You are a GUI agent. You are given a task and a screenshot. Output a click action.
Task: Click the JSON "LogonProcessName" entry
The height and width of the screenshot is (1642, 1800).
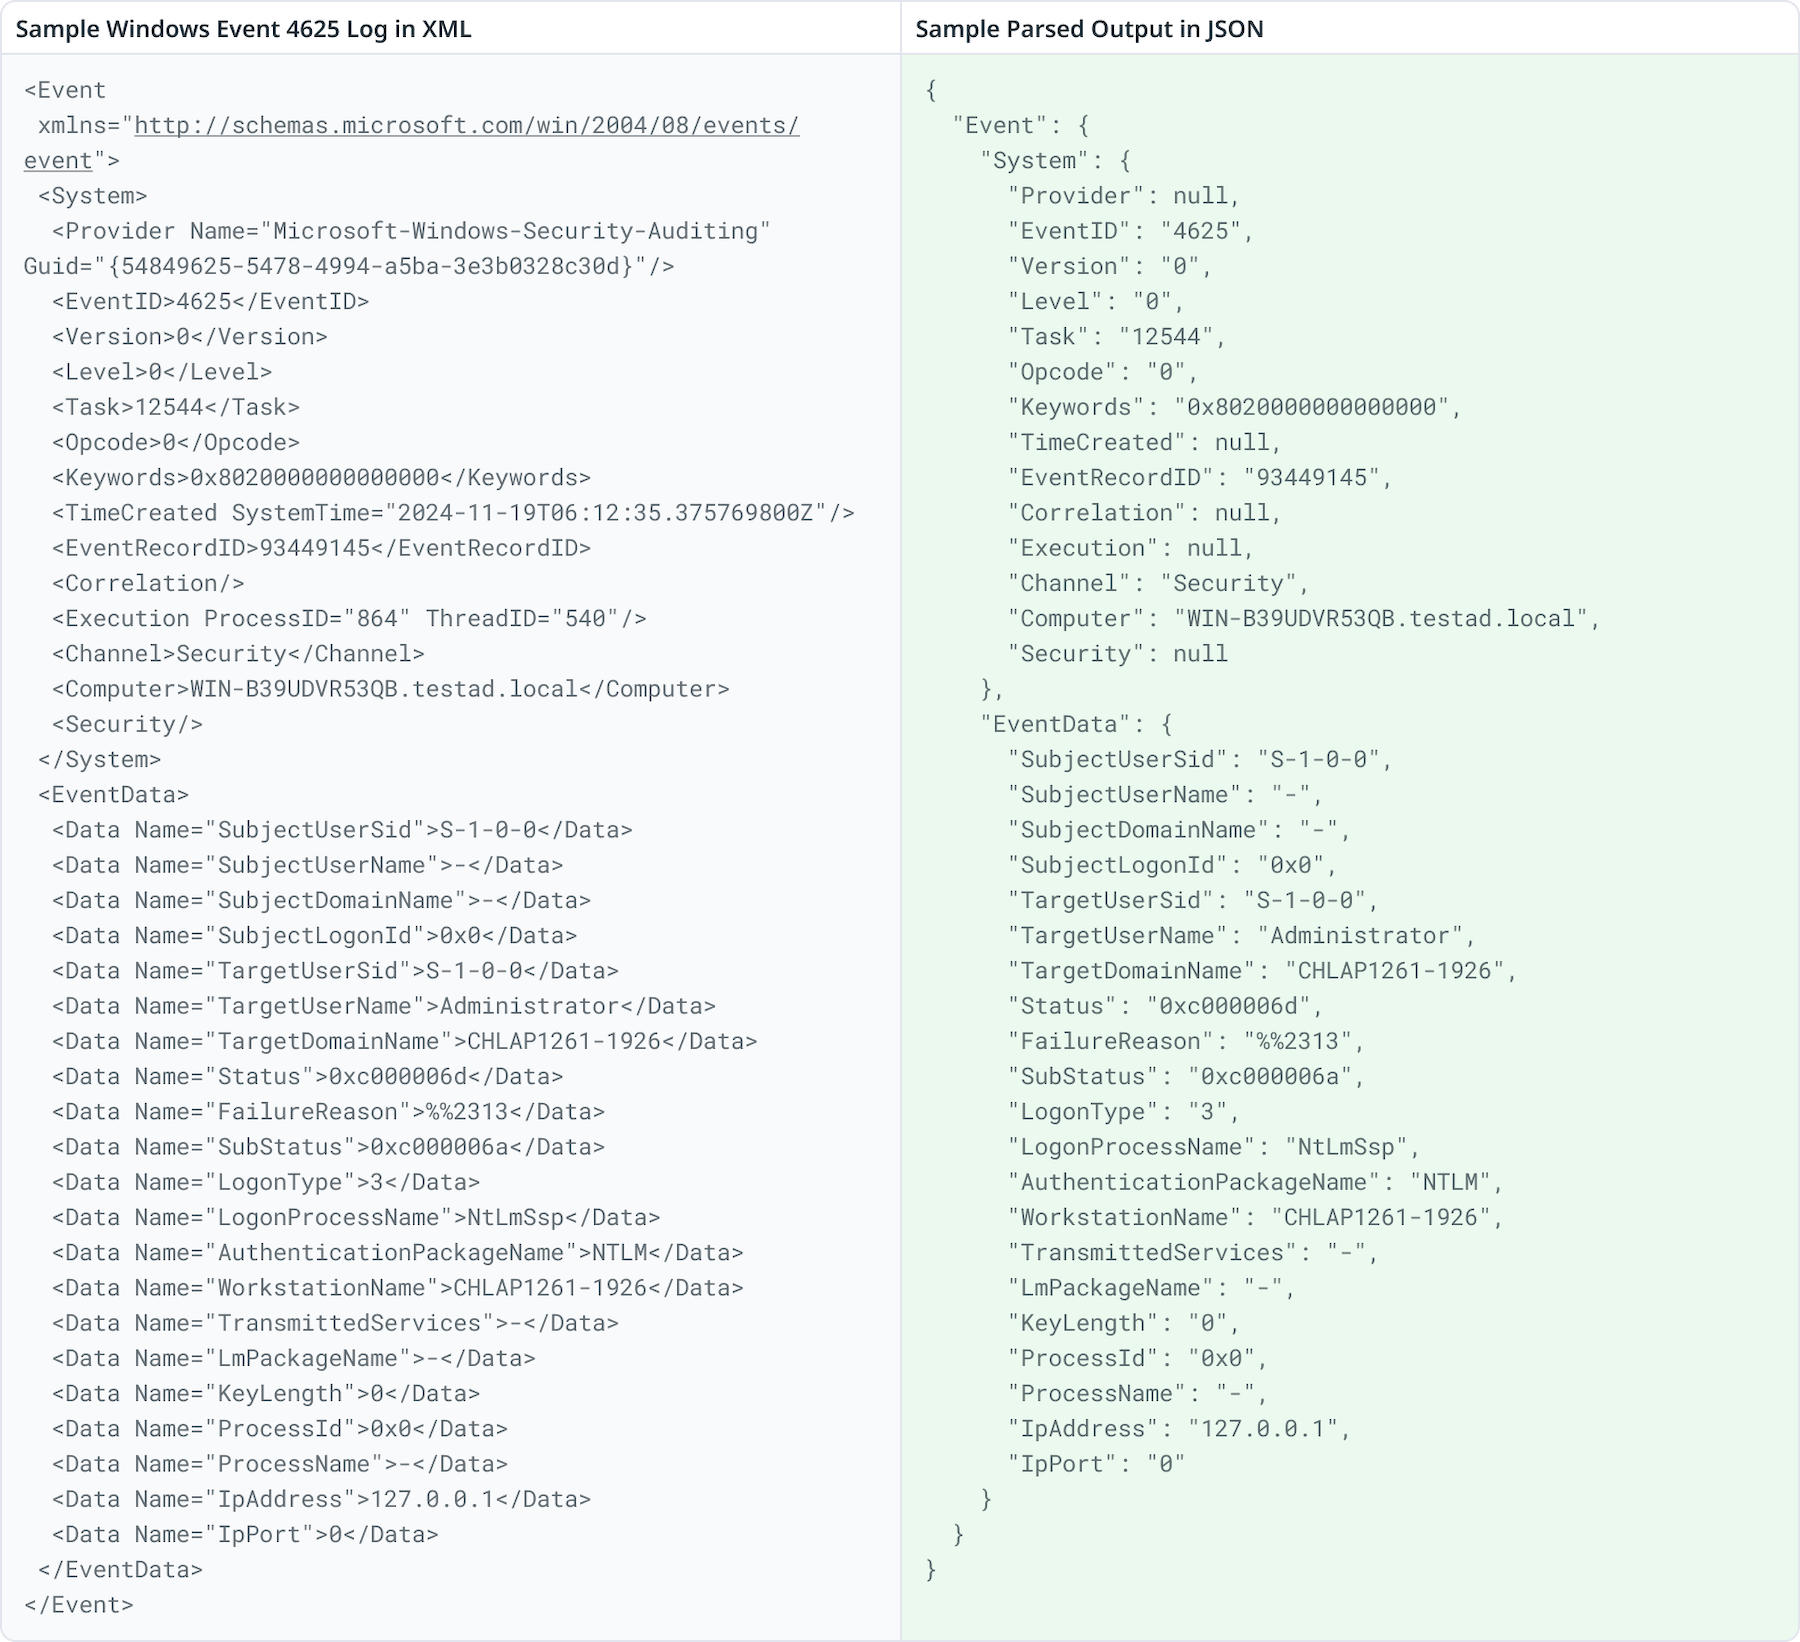coord(1213,1147)
